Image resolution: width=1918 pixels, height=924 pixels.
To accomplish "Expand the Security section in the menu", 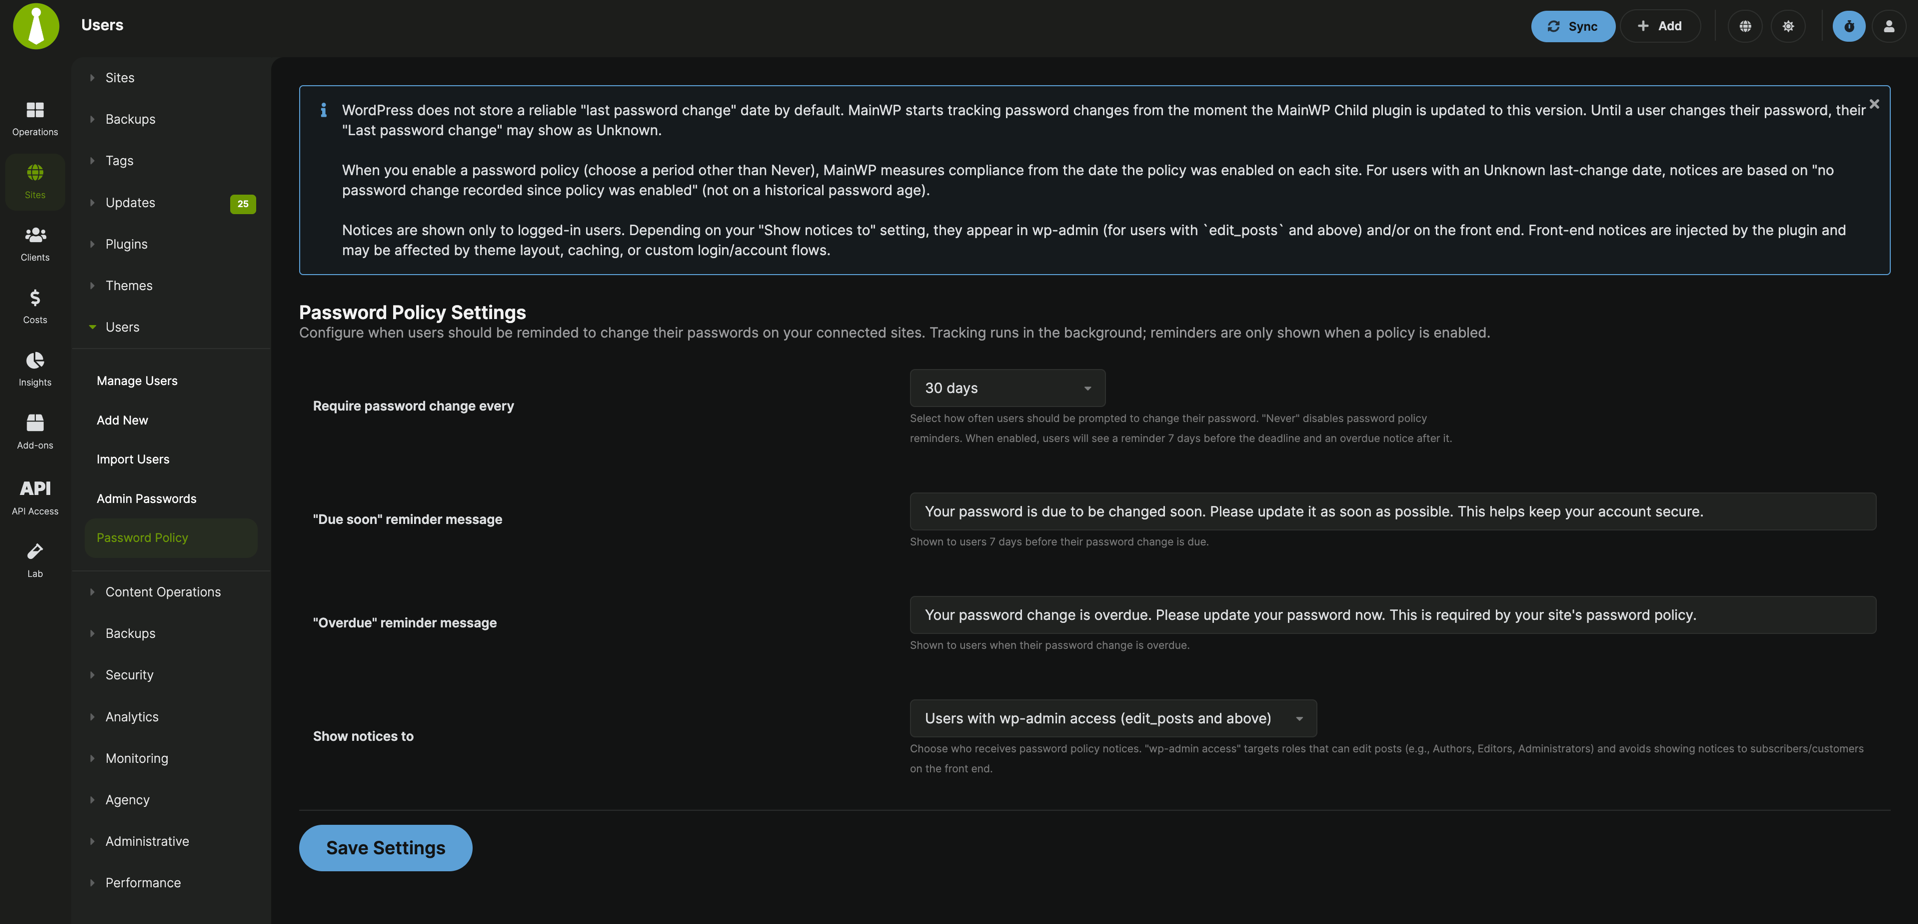I will [x=128, y=675].
